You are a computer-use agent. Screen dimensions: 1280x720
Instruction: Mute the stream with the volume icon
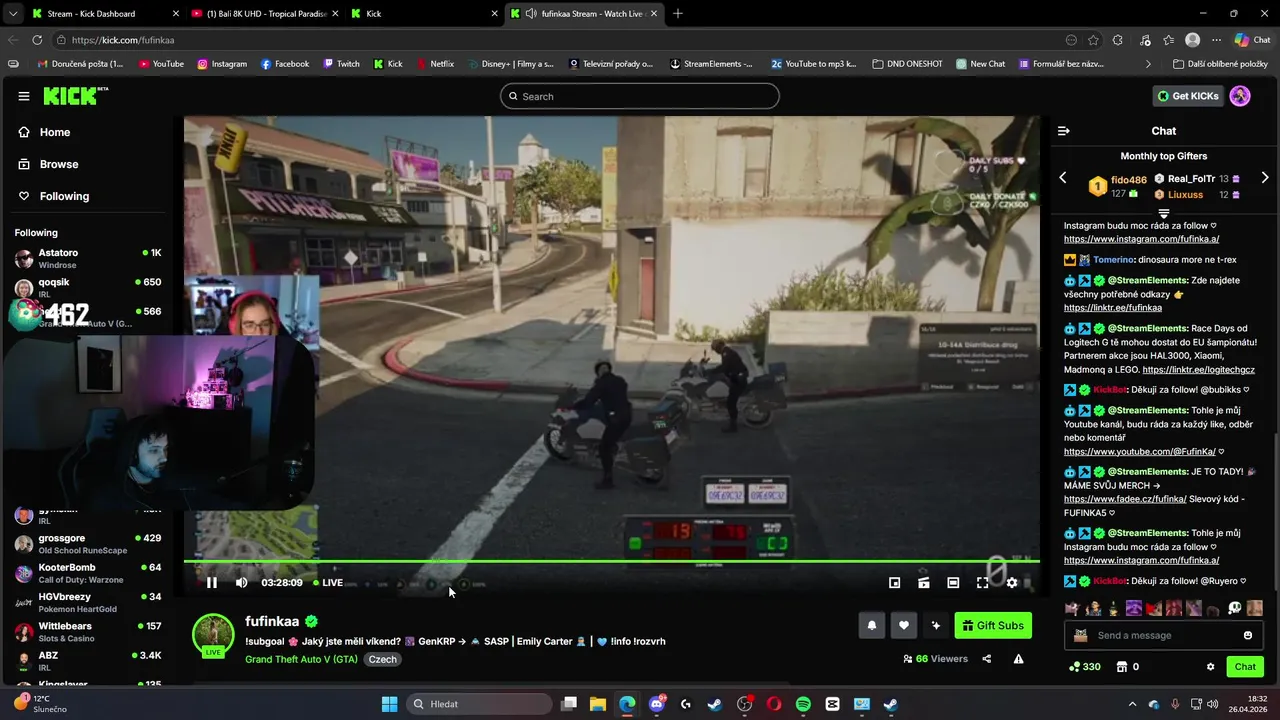[241, 582]
